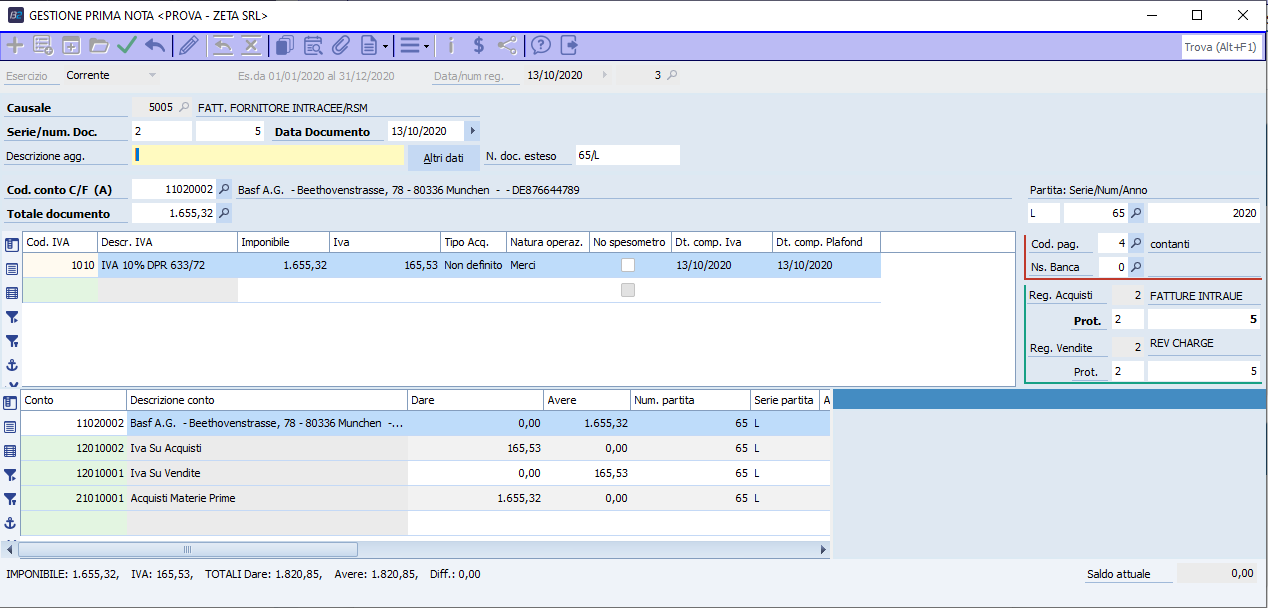The width and height of the screenshot is (1268, 608).
Task: Click the exit door icon in toolbar
Action: (x=569, y=45)
